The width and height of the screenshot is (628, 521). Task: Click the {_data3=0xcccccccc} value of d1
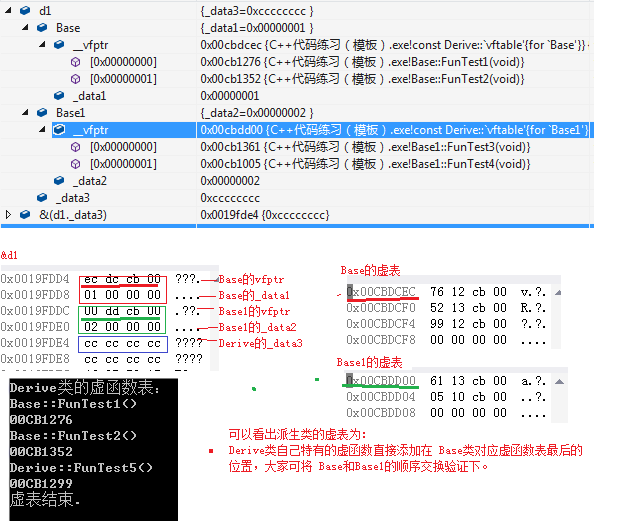tap(257, 11)
